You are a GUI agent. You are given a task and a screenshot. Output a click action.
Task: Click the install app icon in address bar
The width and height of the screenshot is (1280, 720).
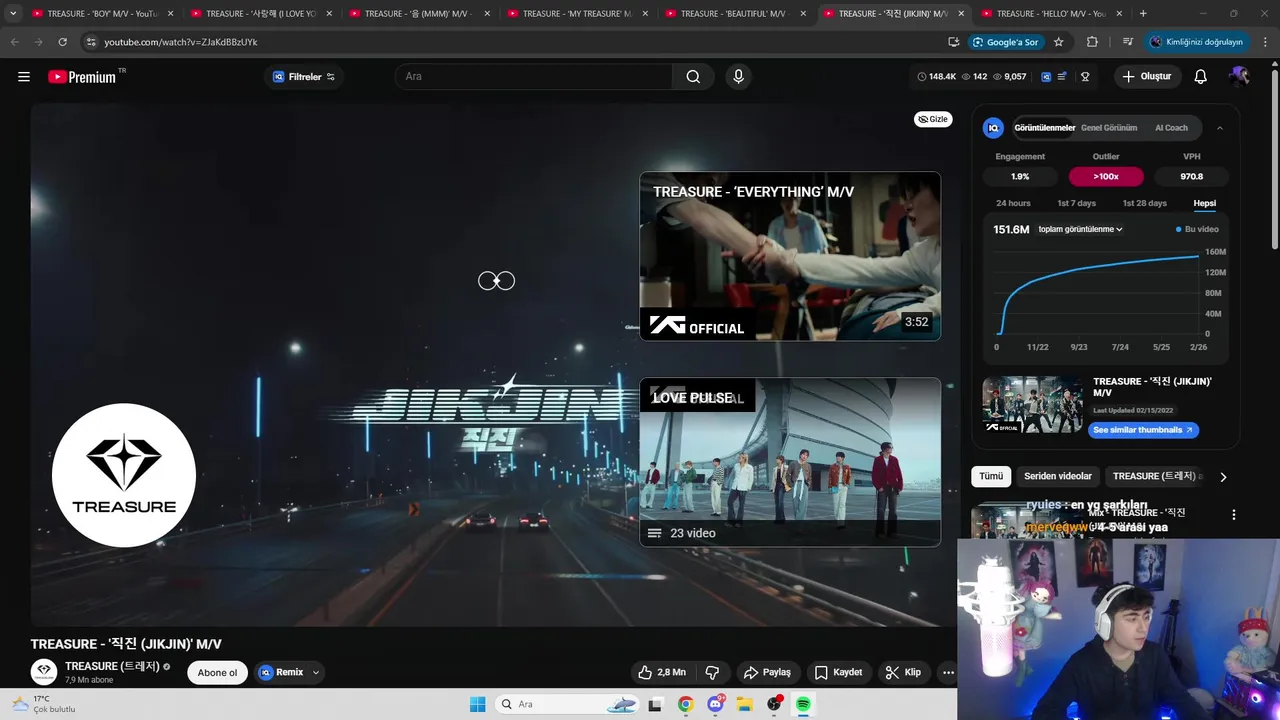[953, 42]
